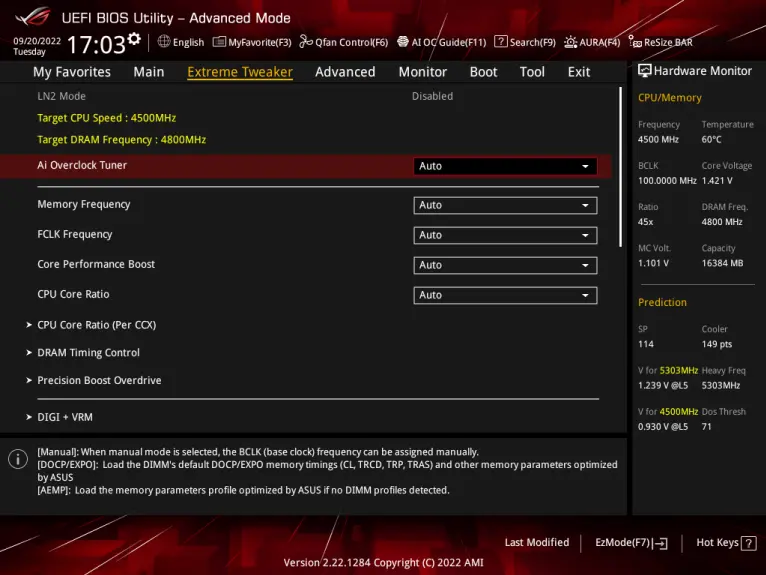Click the Prediction section heading
766x575 pixels.
tap(662, 302)
